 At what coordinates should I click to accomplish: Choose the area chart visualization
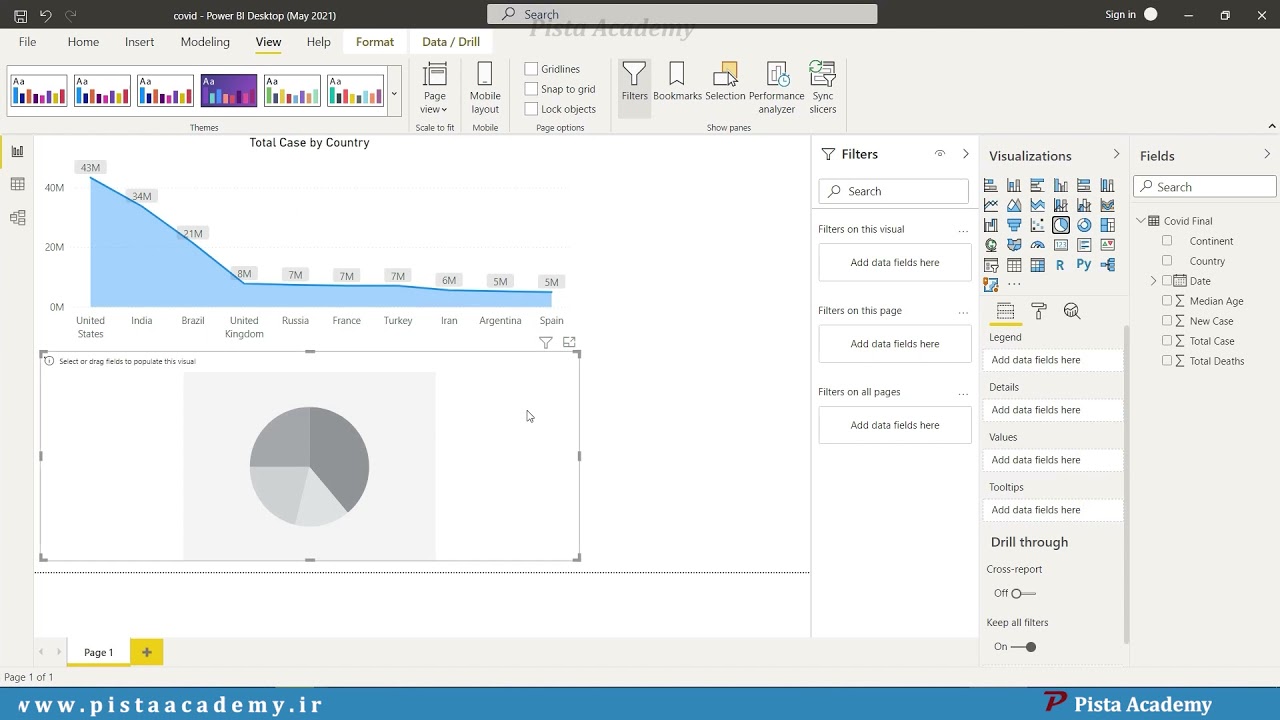click(1014, 205)
